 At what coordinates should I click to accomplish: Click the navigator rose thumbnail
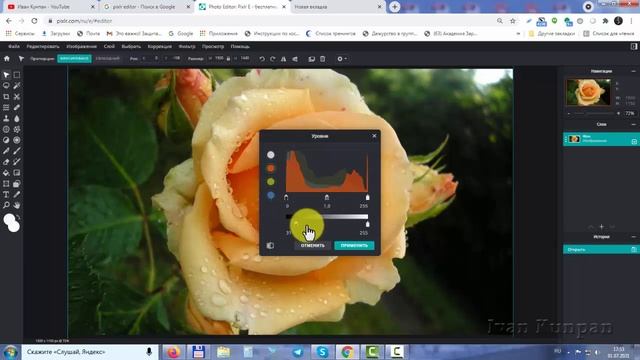[x=588, y=92]
